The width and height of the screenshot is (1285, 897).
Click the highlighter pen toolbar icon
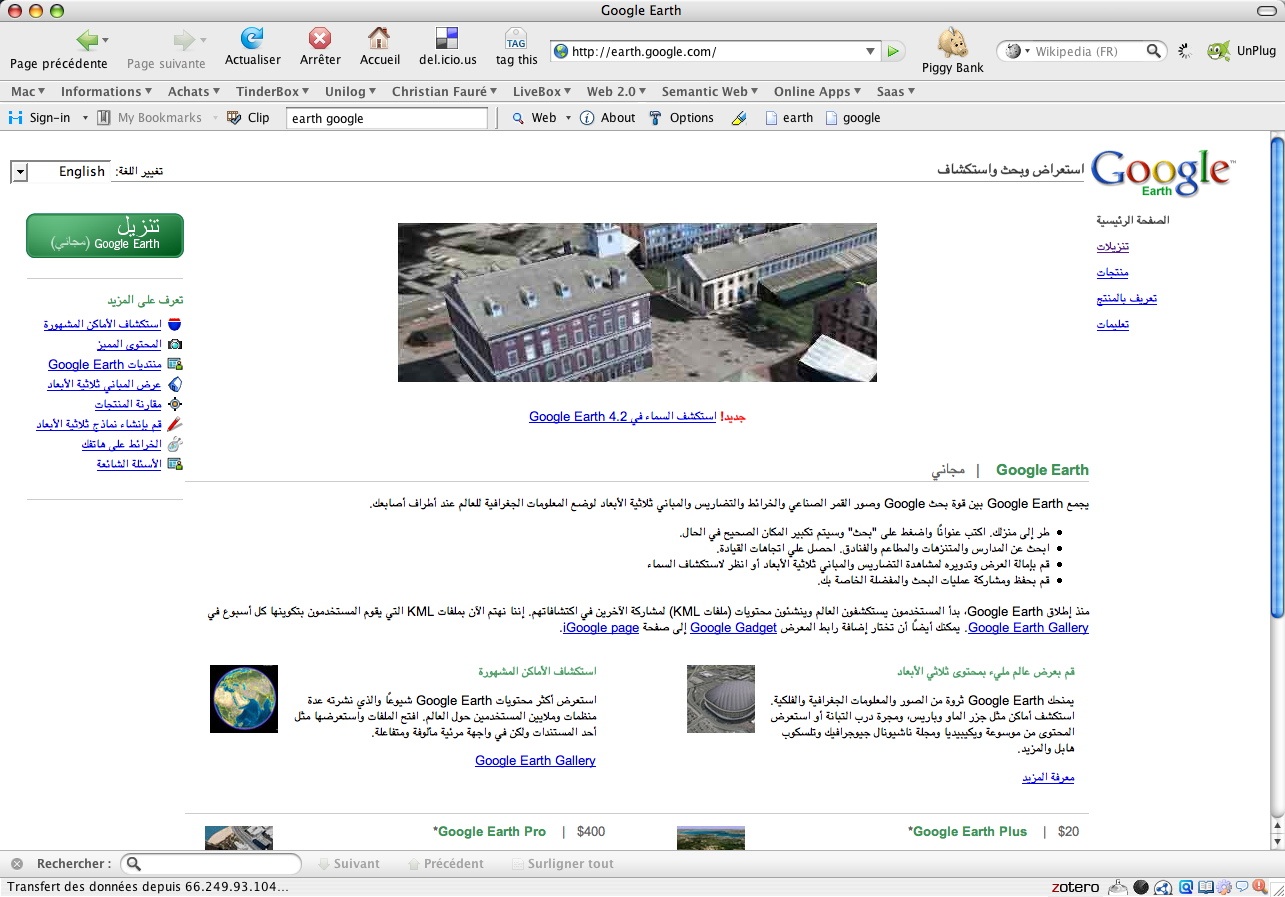point(739,118)
